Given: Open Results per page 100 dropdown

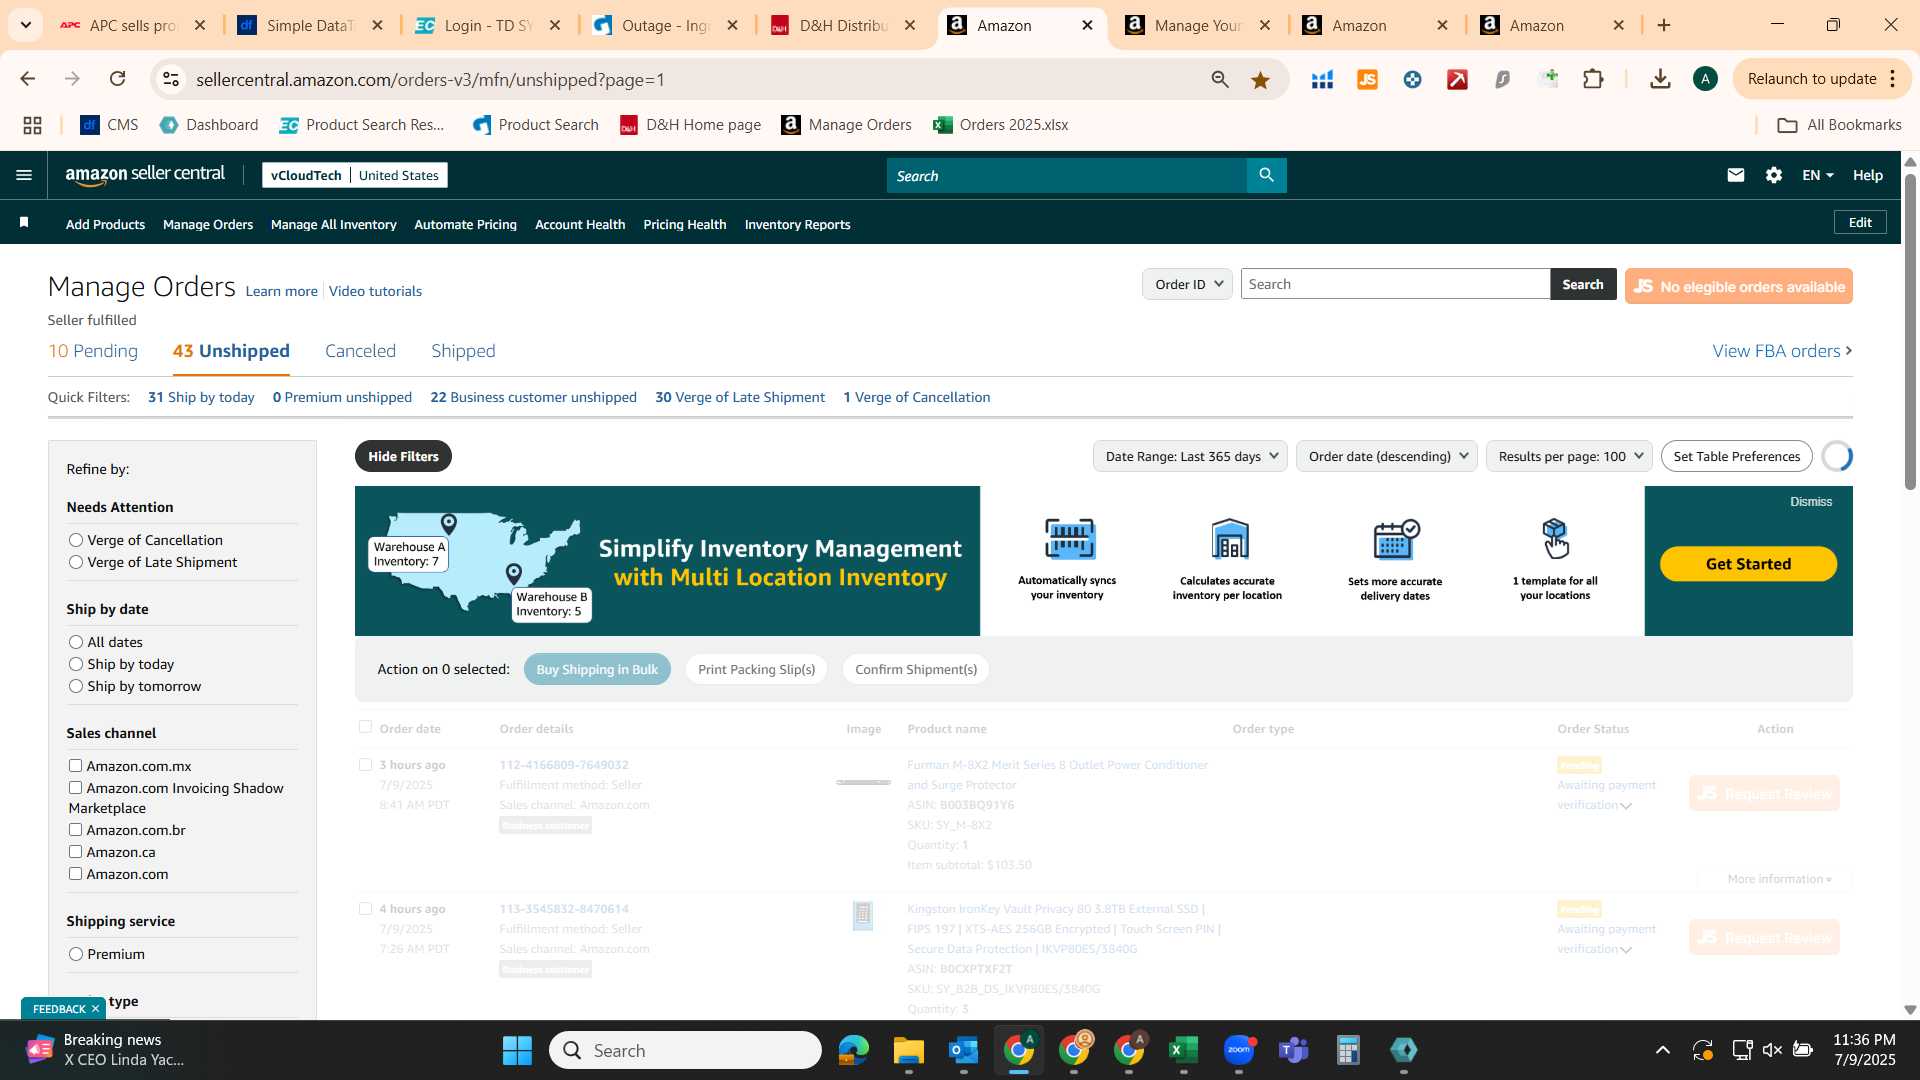Looking at the screenshot, I should (1569, 456).
